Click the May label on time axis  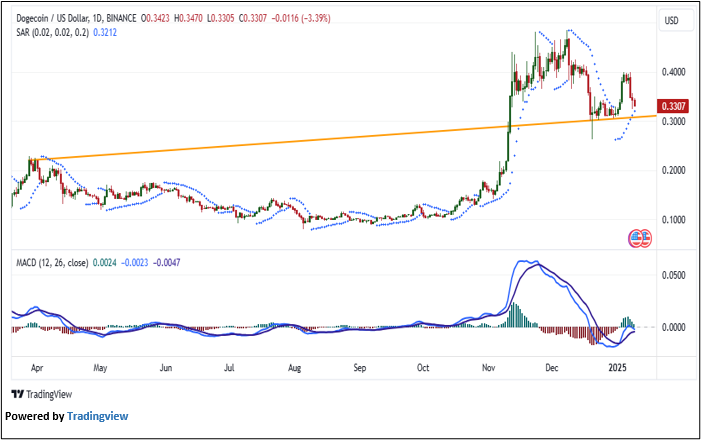tap(100, 368)
